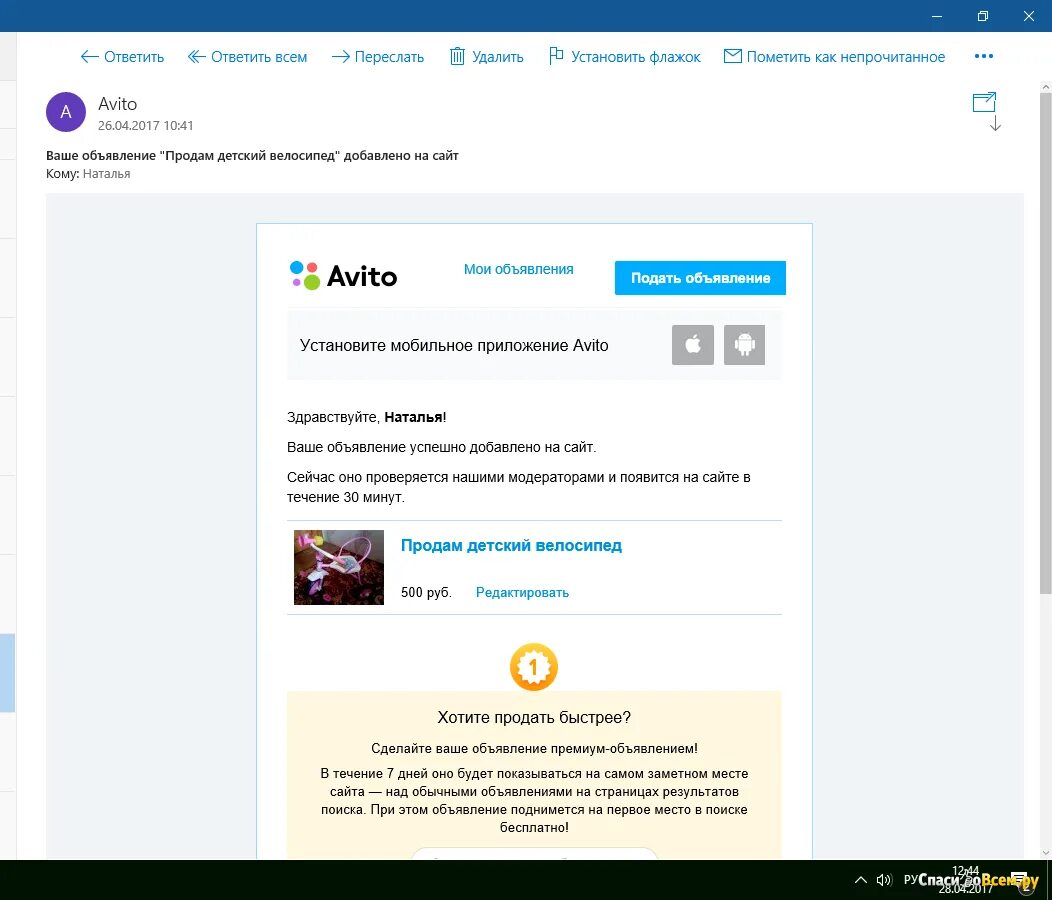Download the Avito iOS app via Apple icon

tap(692, 345)
